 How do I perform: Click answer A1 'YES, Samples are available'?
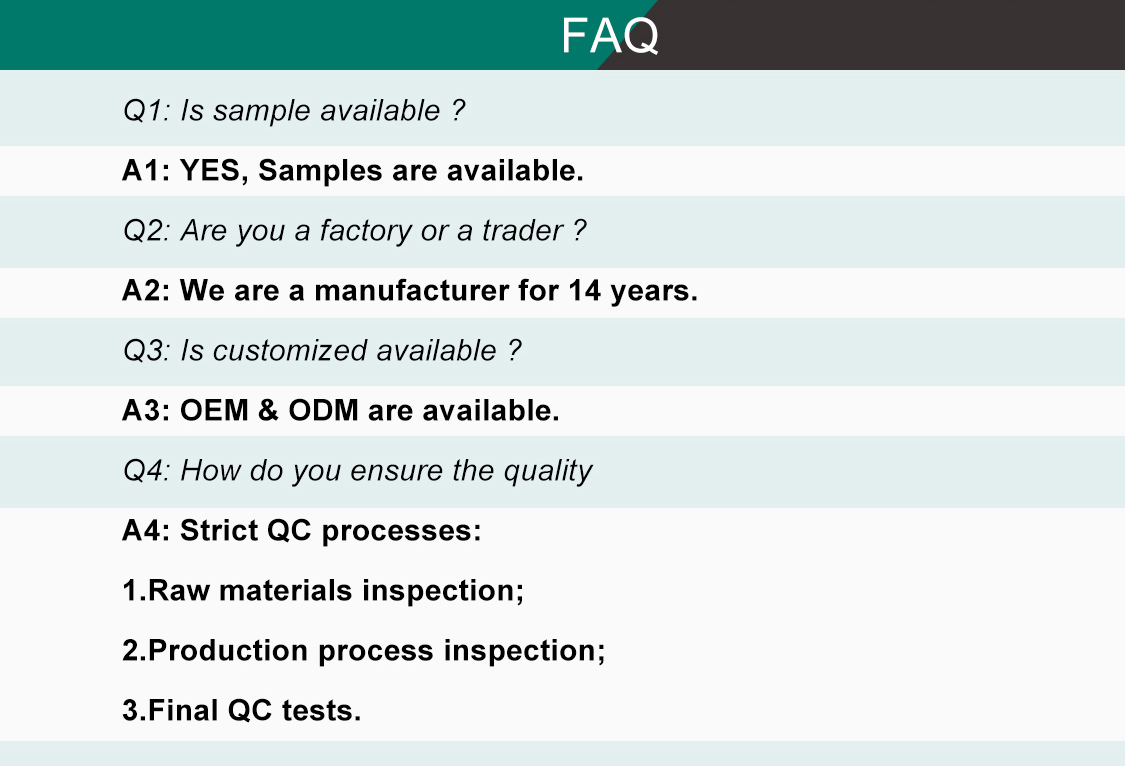click(352, 171)
